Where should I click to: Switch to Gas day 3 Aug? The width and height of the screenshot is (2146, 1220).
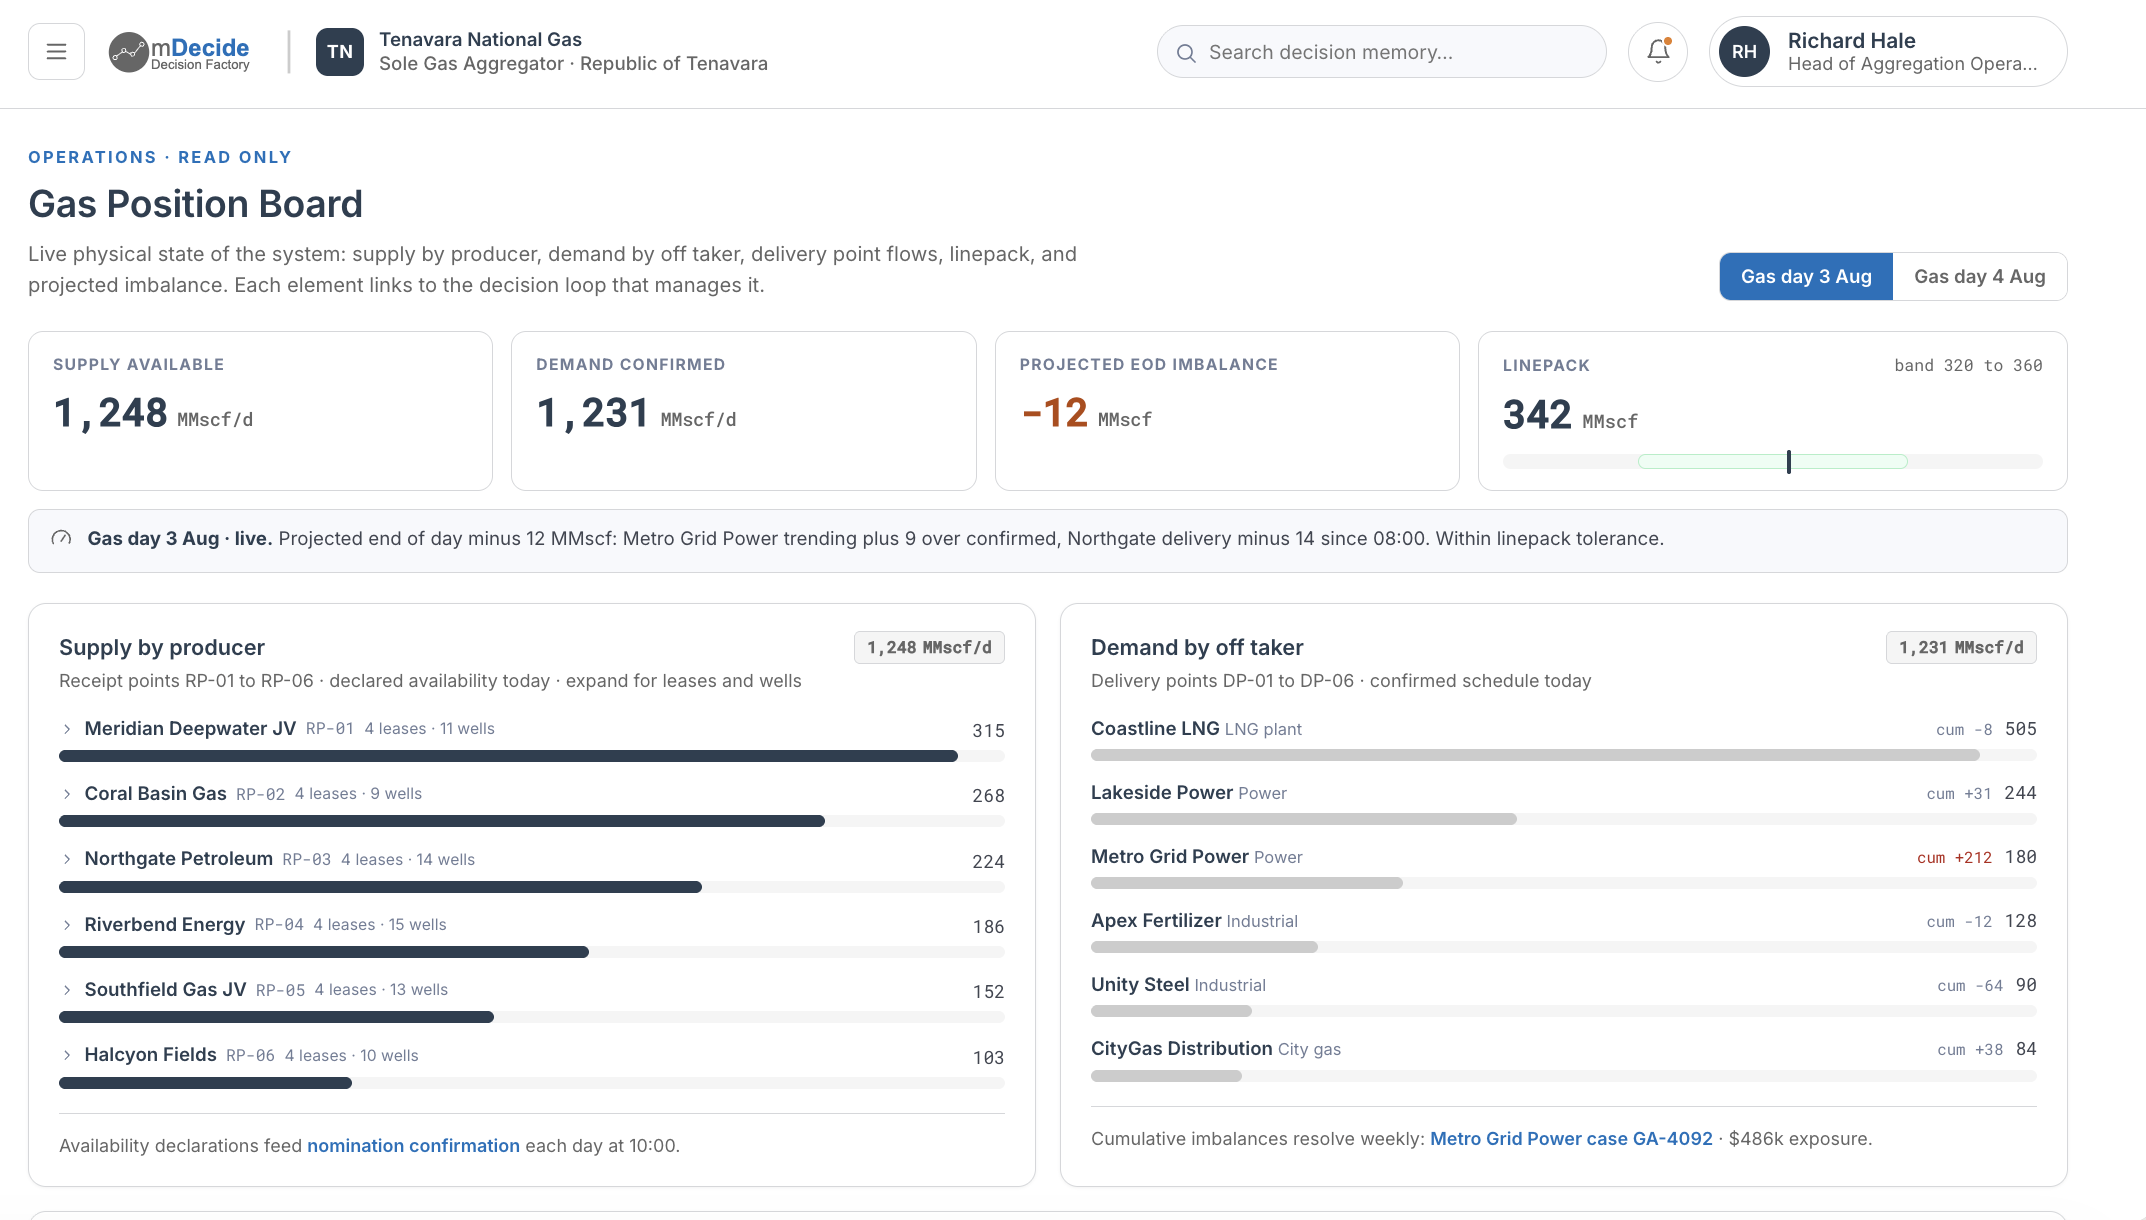tap(1806, 277)
